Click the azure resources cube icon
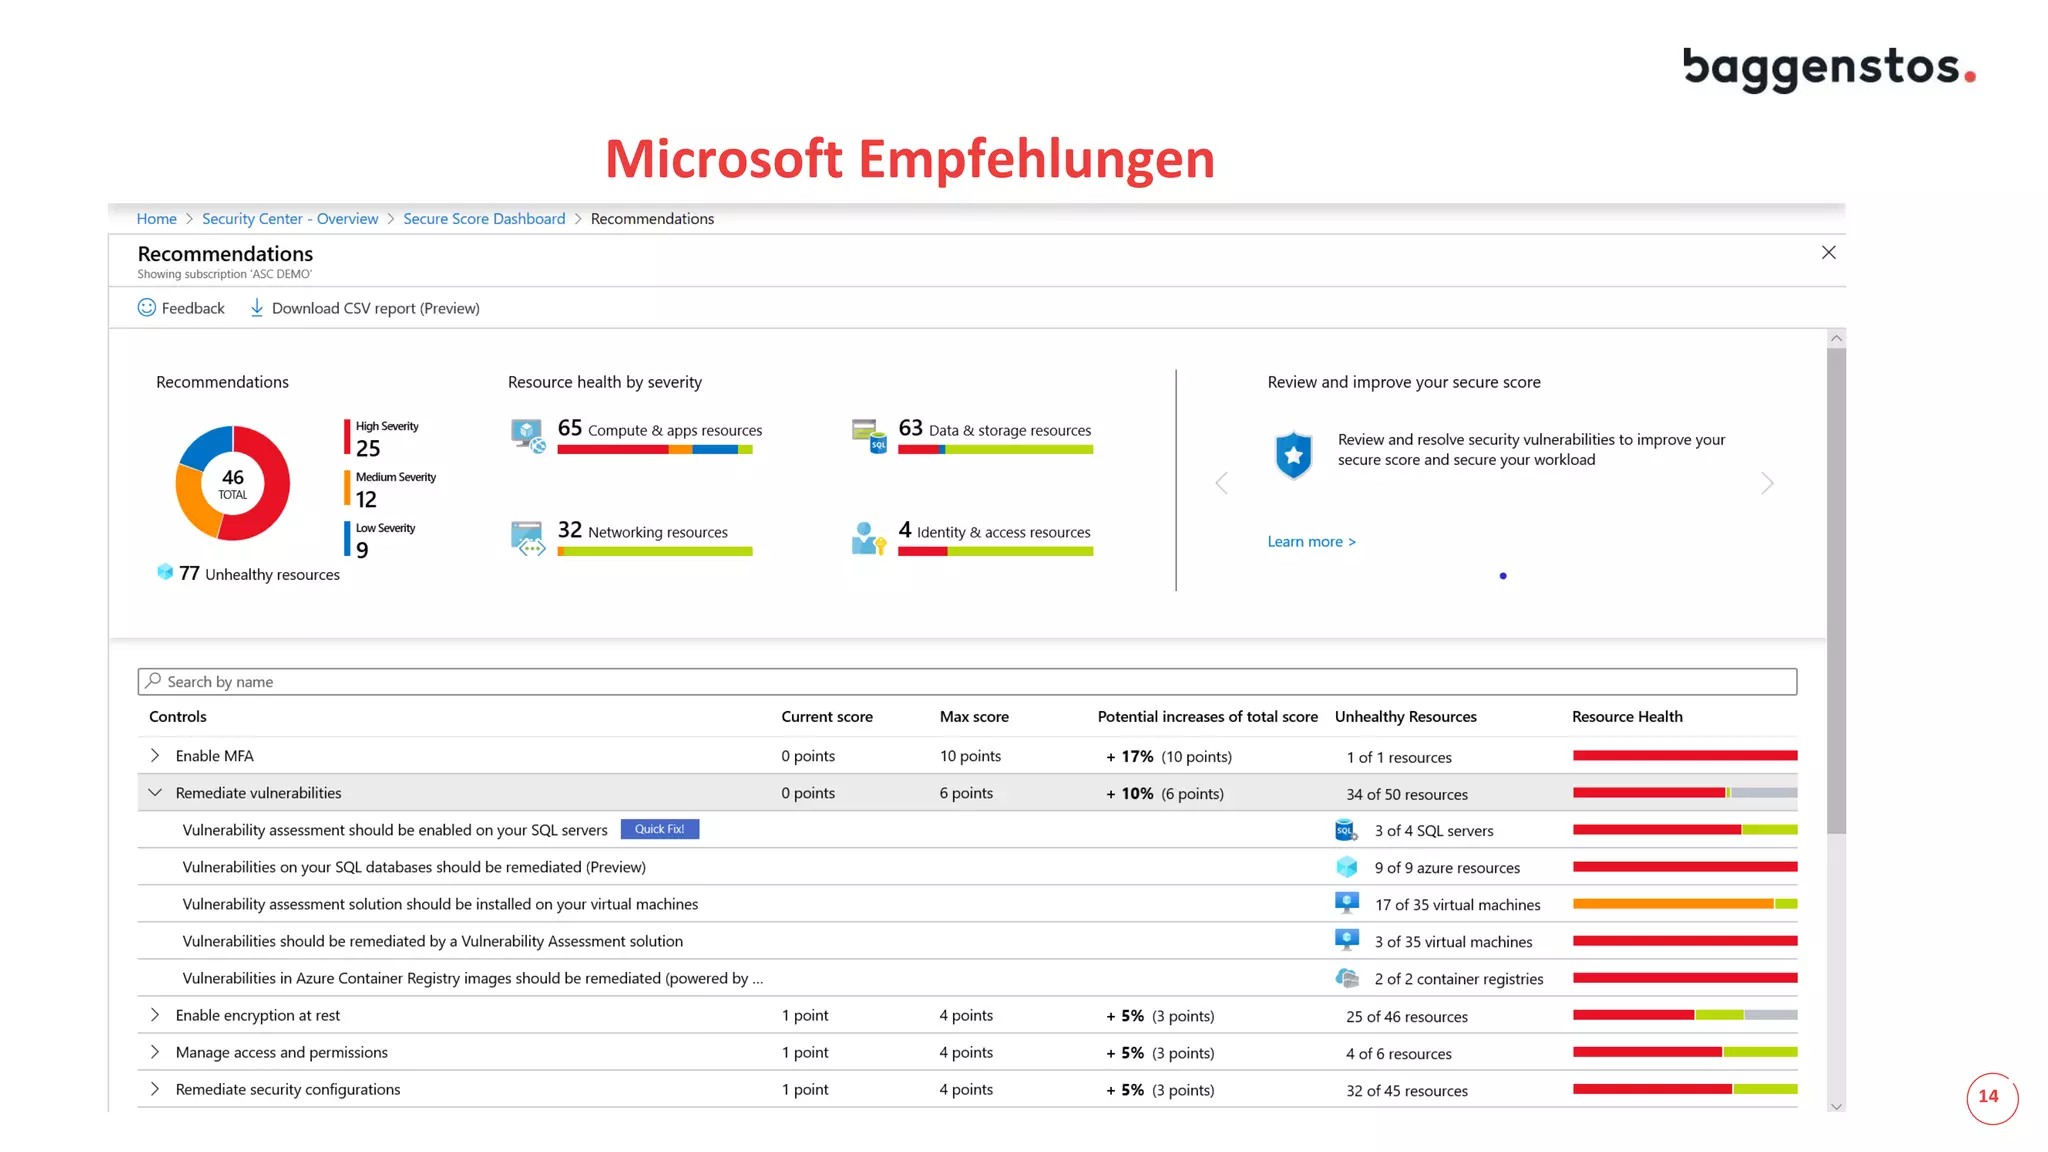The image size is (2048, 1152). click(x=1346, y=866)
